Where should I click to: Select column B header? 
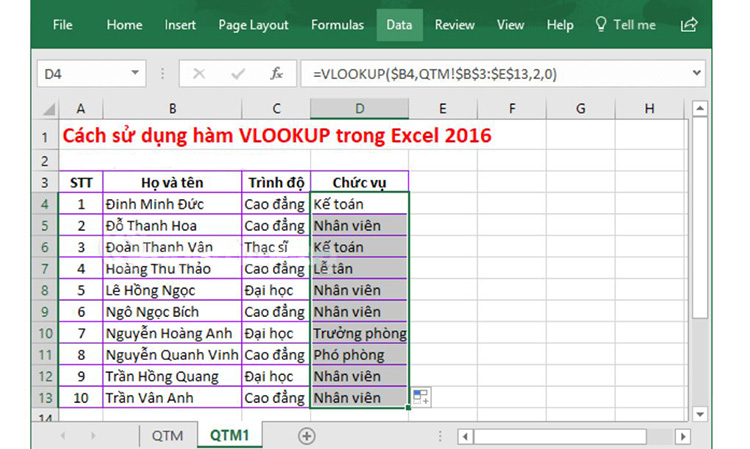coord(172,109)
